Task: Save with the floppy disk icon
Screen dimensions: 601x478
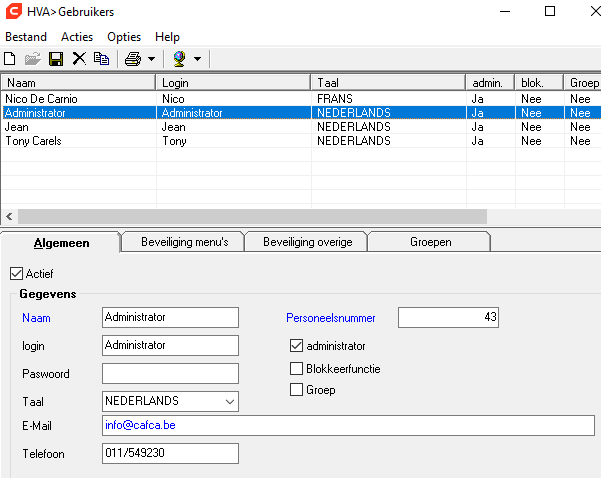Action: pos(56,59)
